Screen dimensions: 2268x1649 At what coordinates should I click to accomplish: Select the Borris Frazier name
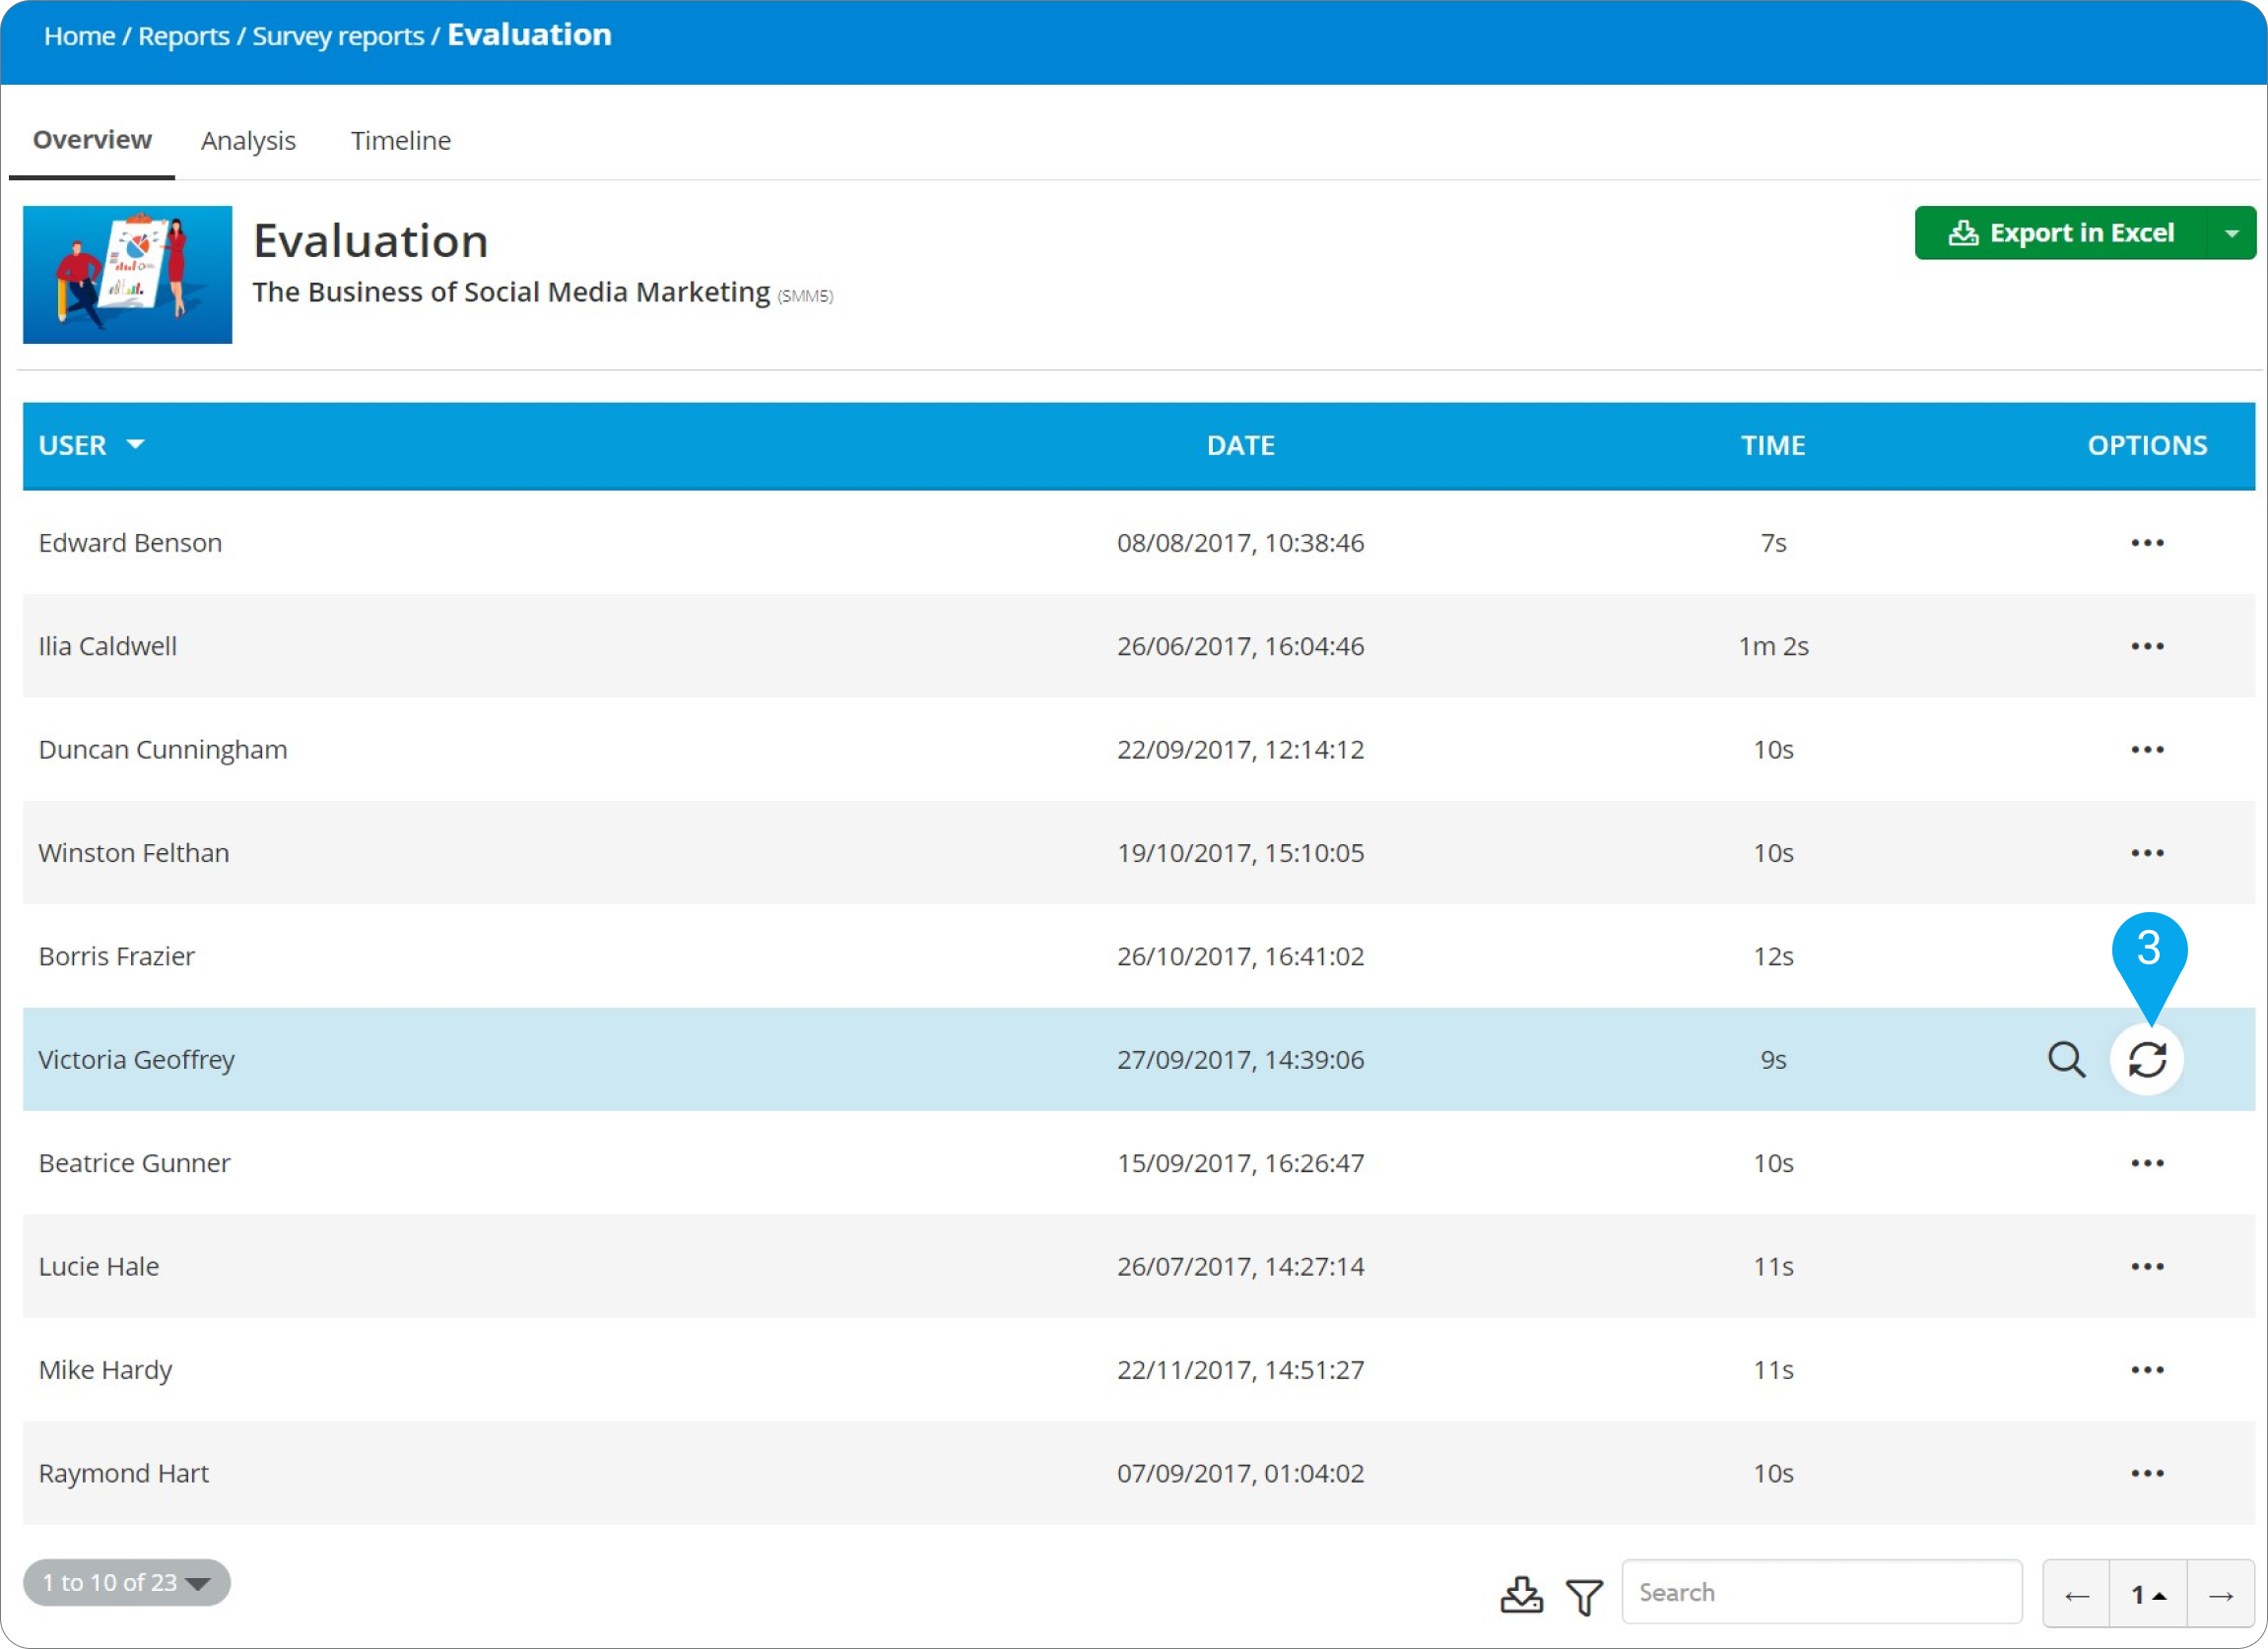[x=117, y=956]
